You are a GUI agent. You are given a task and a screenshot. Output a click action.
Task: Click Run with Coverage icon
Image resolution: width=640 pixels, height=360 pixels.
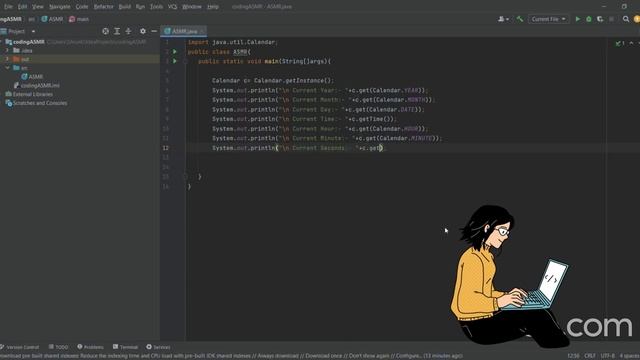tap(600, 19)
